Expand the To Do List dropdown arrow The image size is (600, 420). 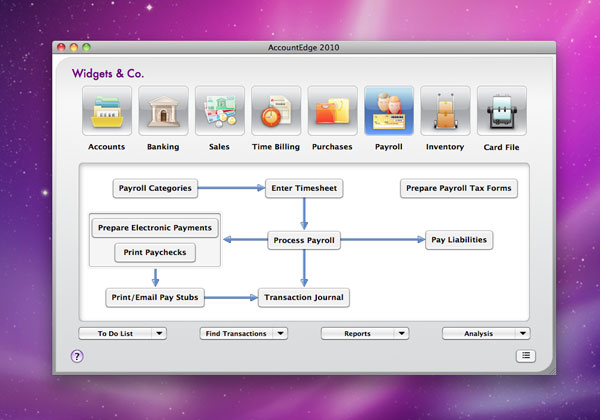[159, 334]
